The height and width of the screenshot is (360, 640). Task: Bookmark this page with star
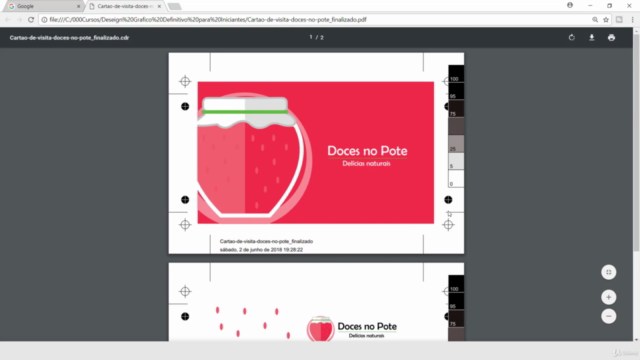(606, 20)
